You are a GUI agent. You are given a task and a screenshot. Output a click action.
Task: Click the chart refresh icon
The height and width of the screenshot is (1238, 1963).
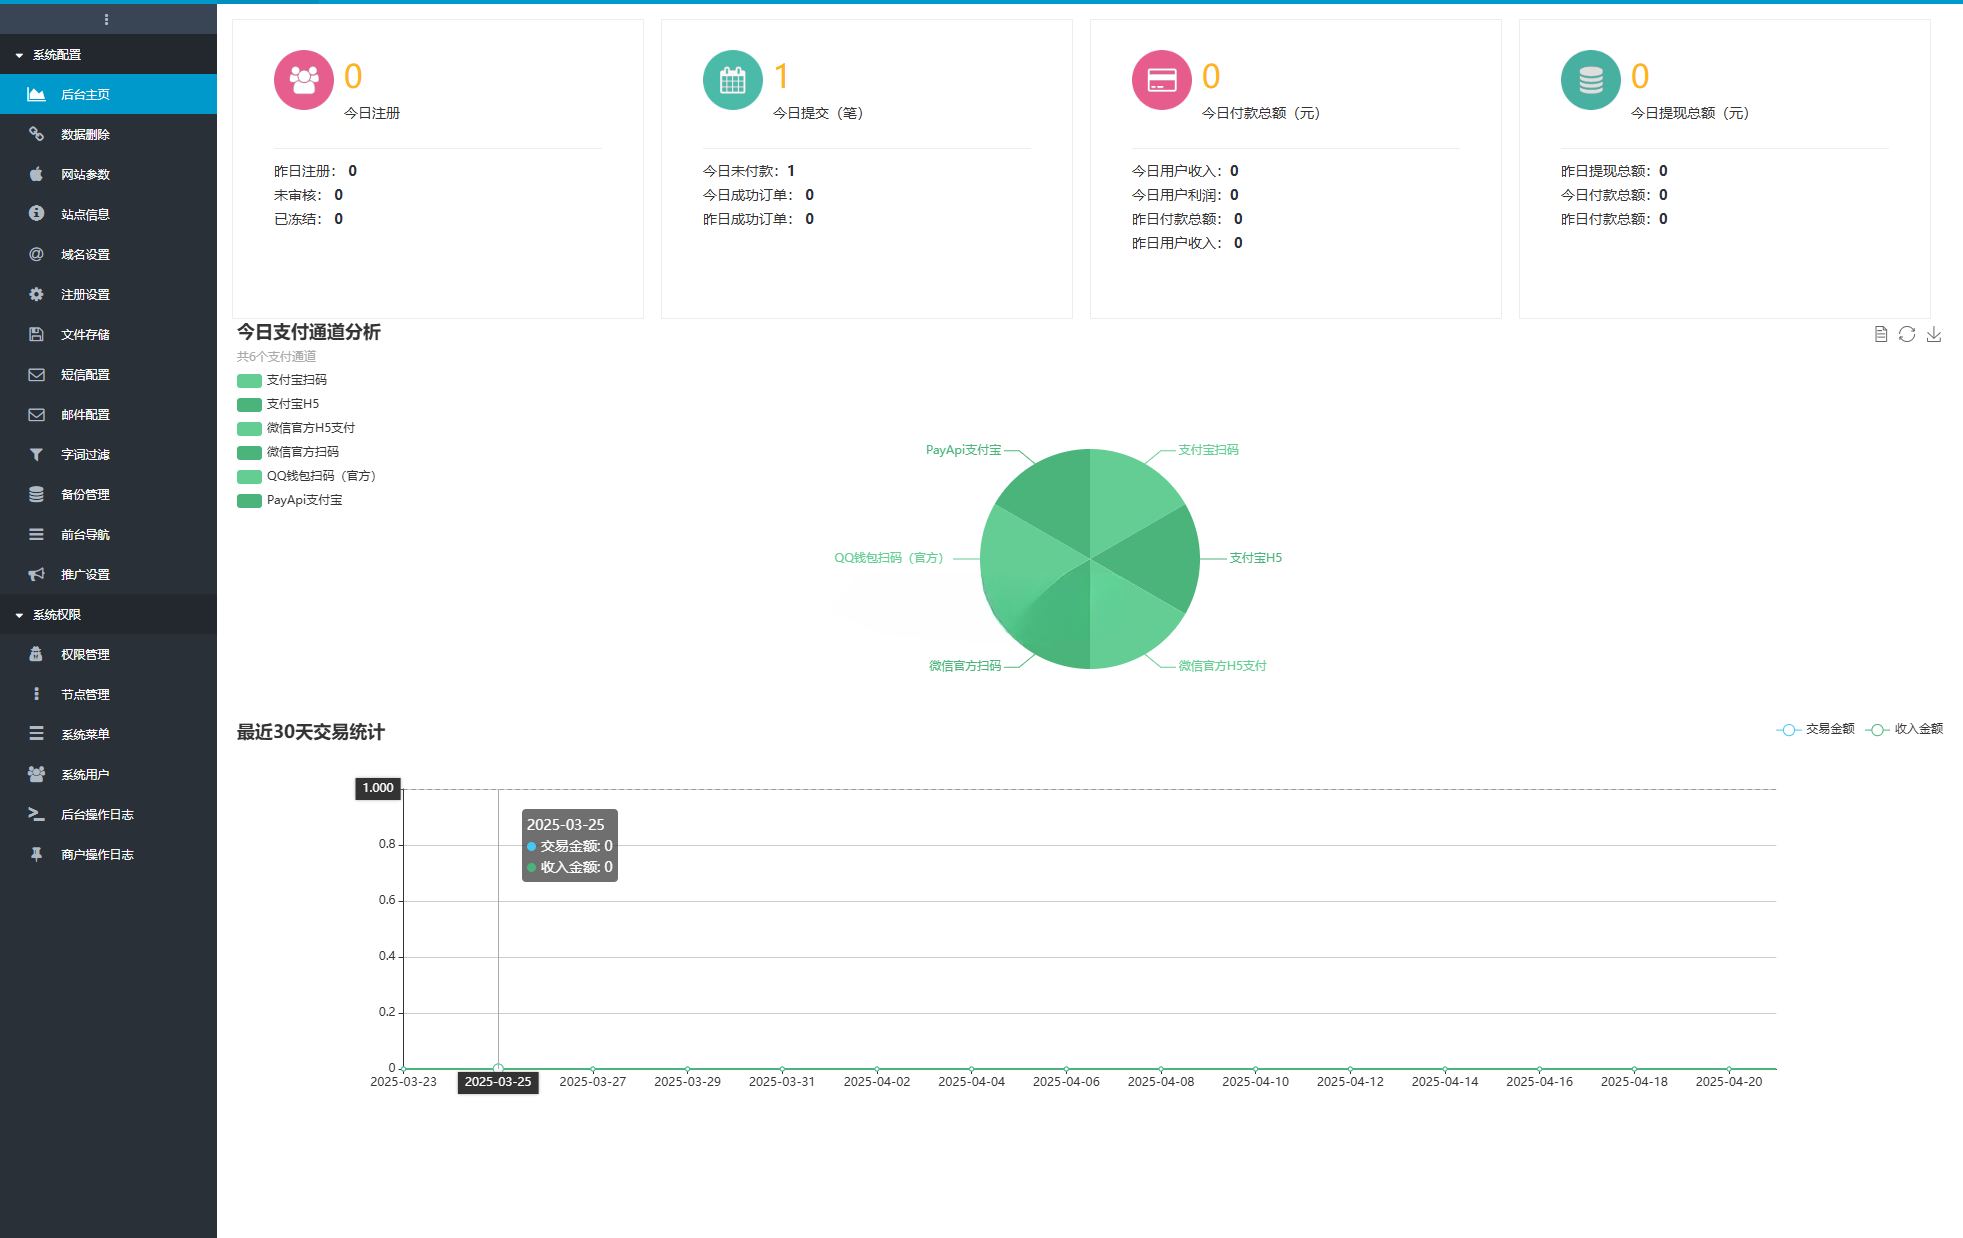(x=1907, y=334)
